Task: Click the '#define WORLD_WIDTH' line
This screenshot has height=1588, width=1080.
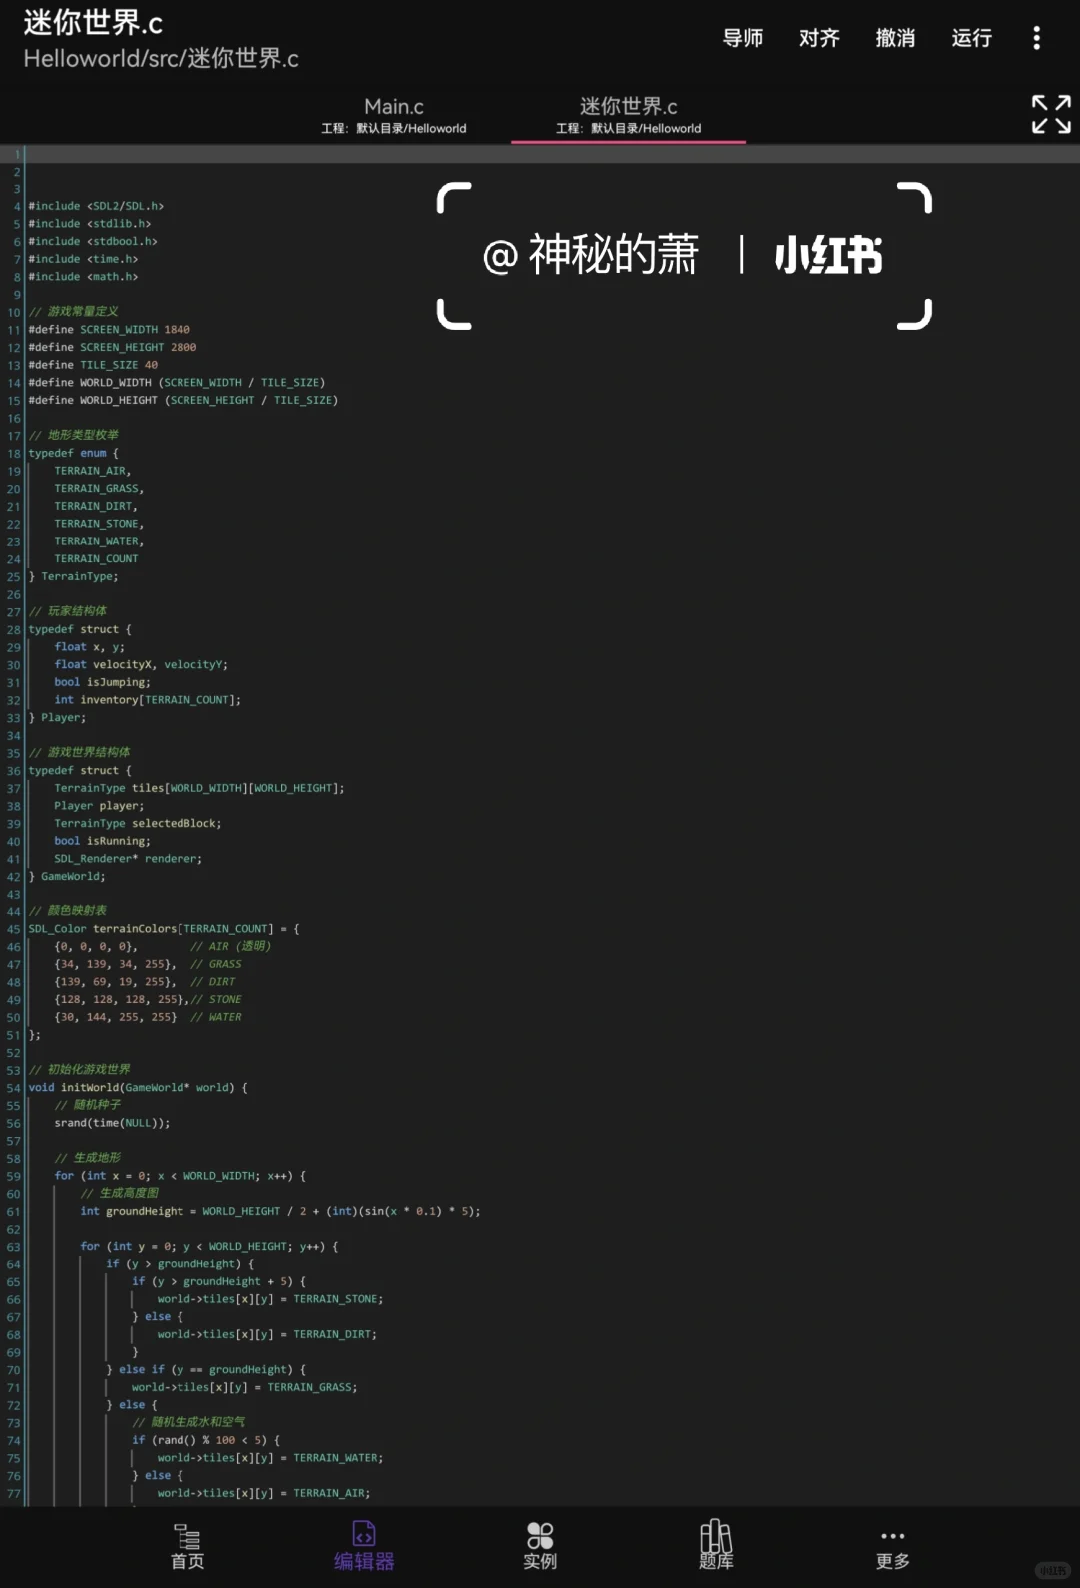Action: tap(177, 382)
